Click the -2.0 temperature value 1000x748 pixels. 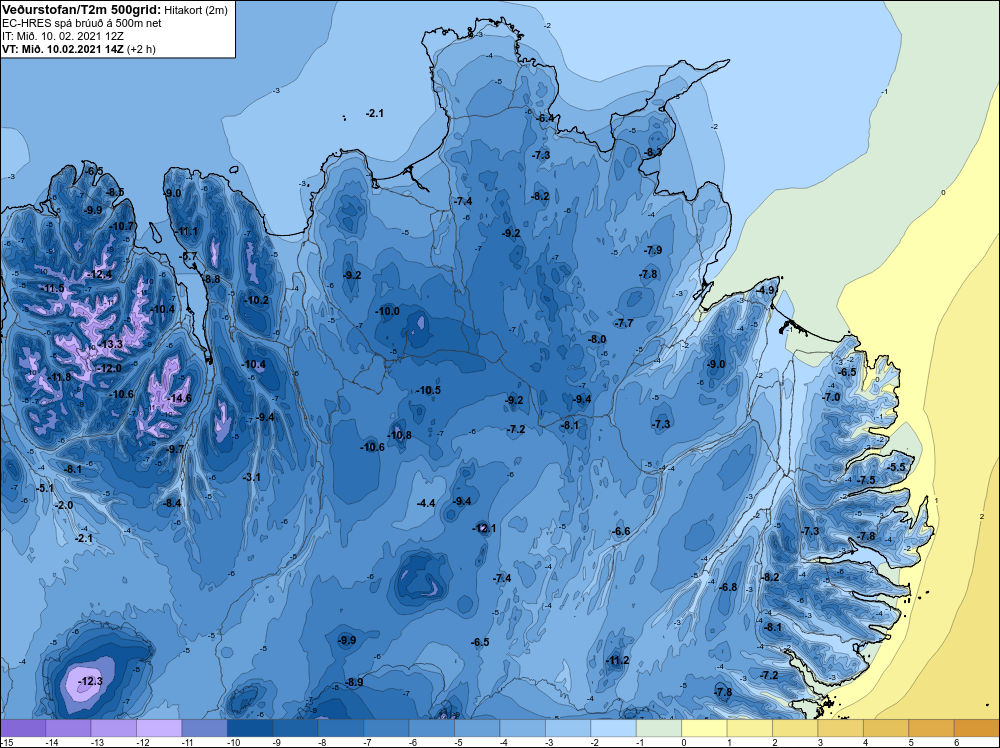click(x=64, y=505)
